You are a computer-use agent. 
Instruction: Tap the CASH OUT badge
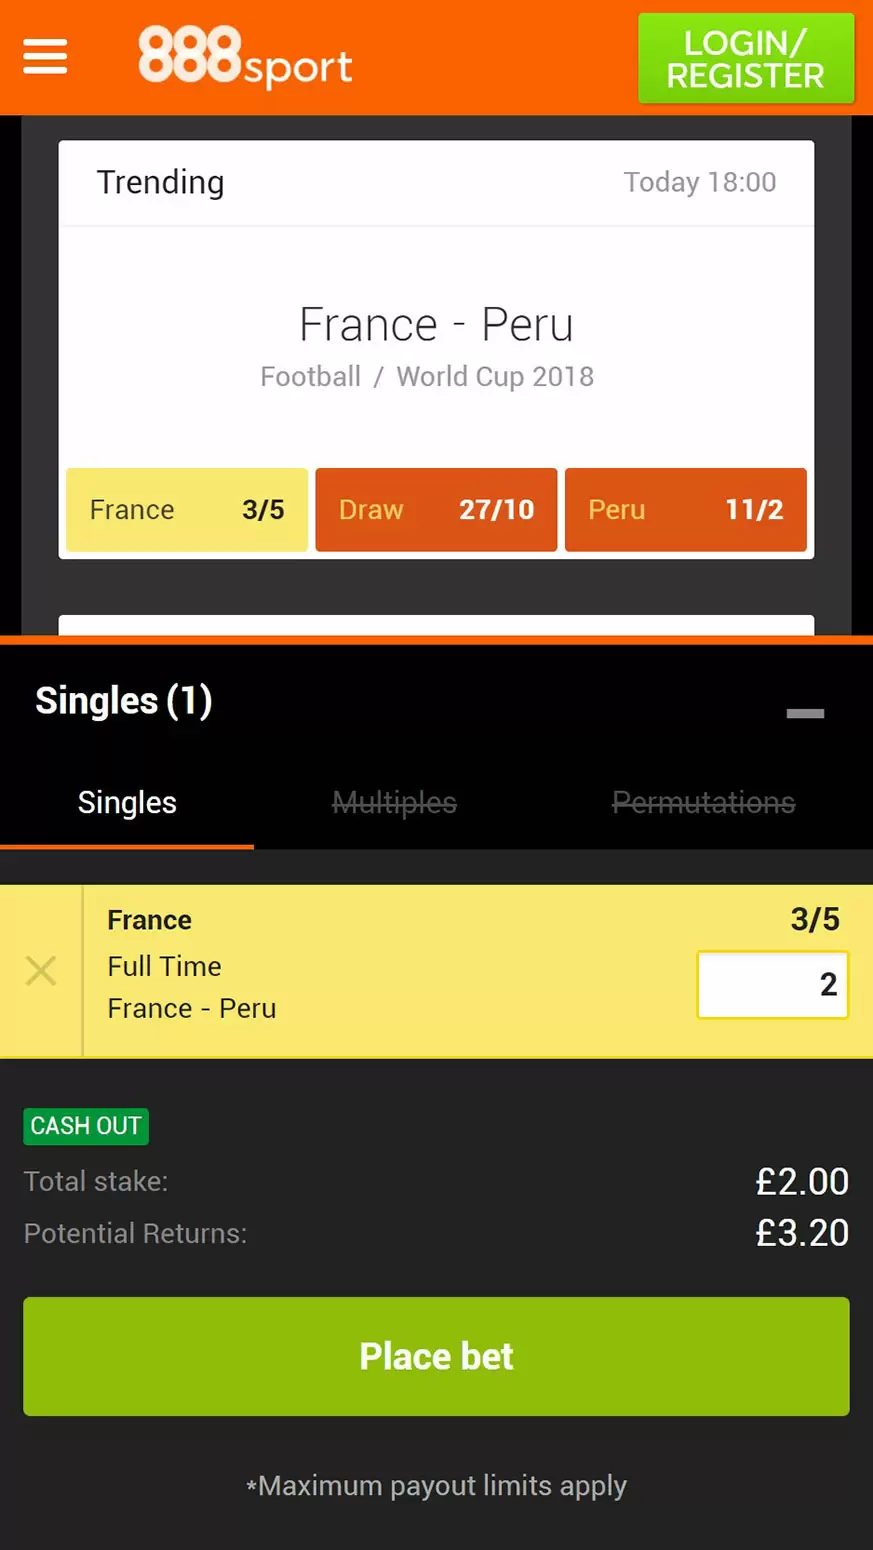tap(86, 1126)
